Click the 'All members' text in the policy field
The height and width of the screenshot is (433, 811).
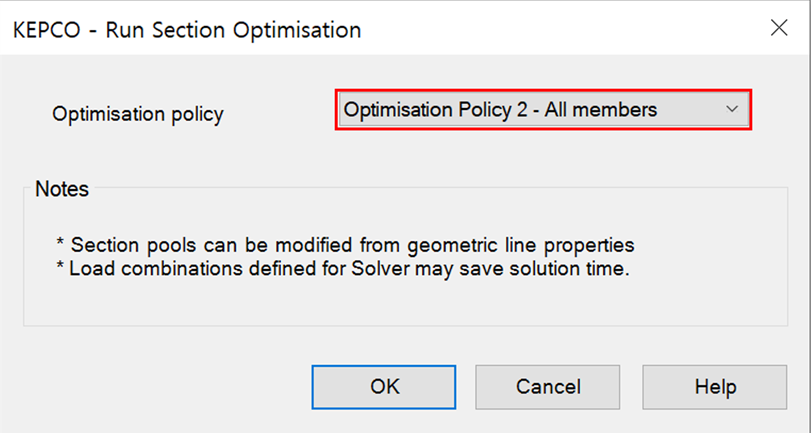coord(605,110)
